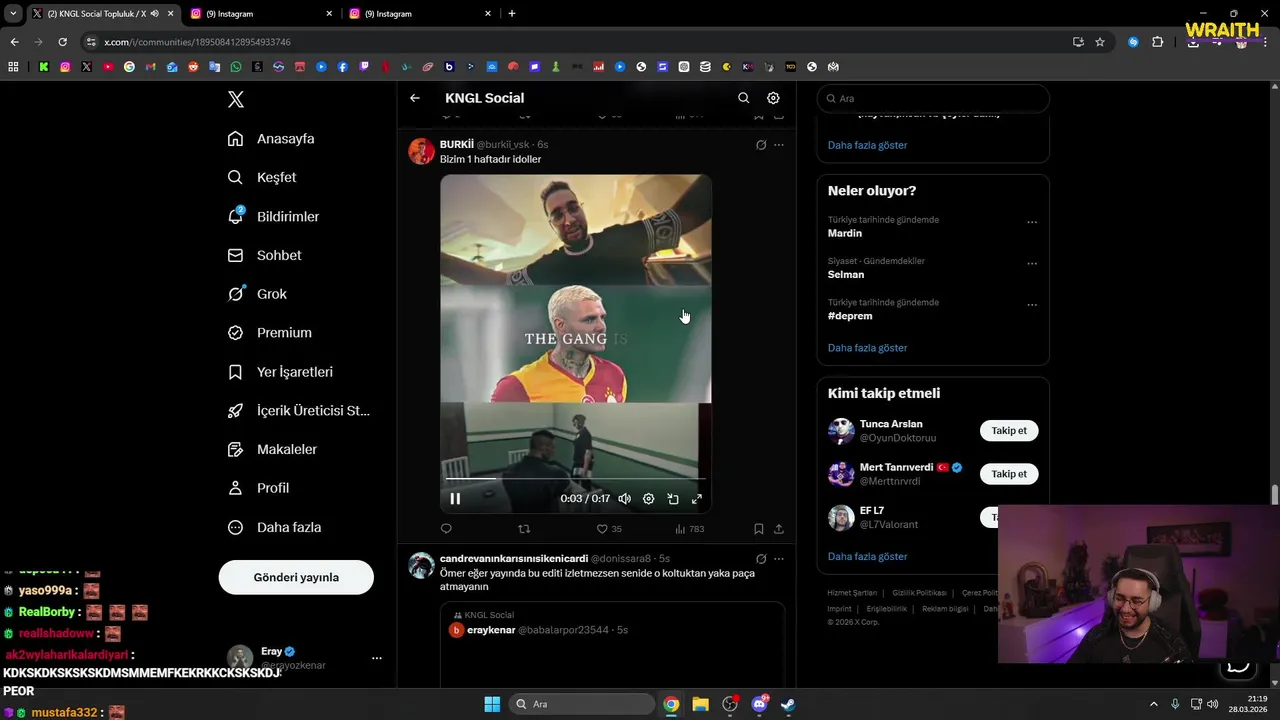Open EF L7 profile
The image size is (1280, 720).
(x=872, y=511)
